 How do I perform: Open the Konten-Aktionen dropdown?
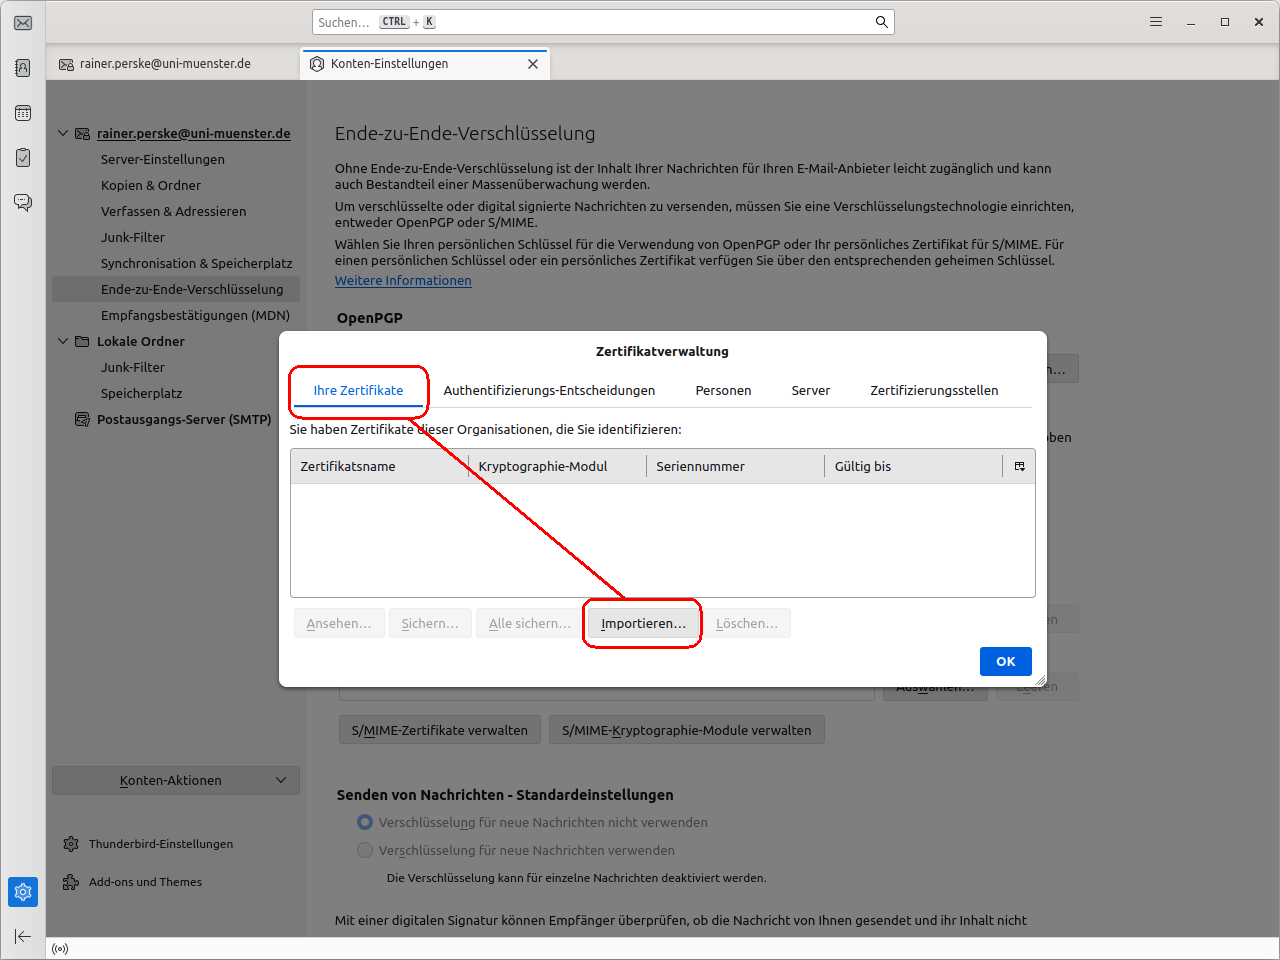pos(176,781)
